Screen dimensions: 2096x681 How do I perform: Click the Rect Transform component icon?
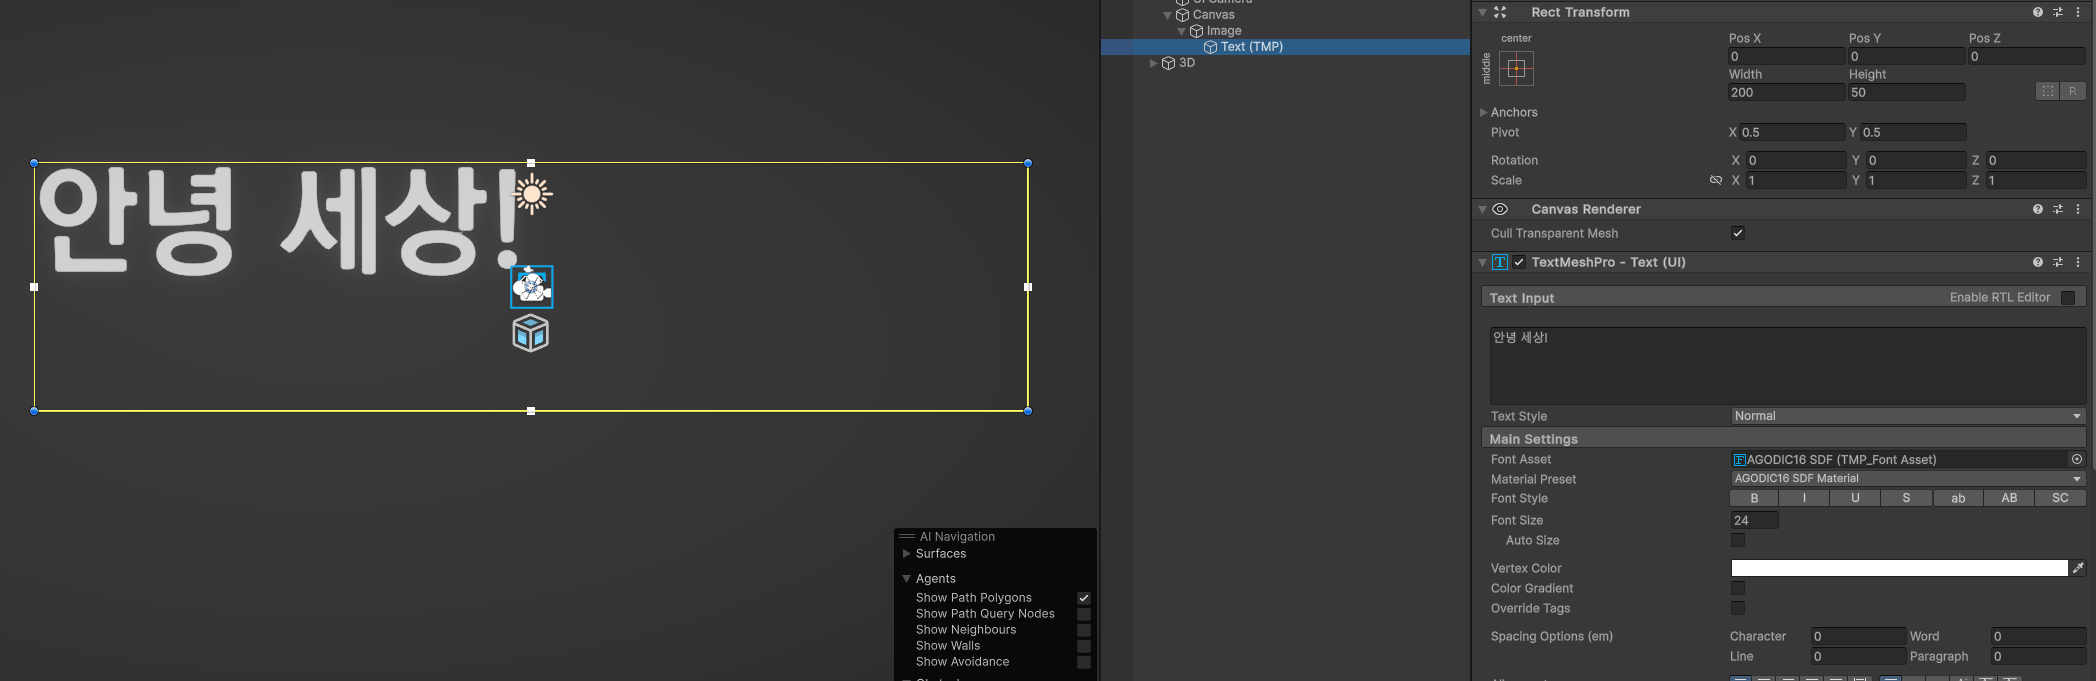(1500, 12)
